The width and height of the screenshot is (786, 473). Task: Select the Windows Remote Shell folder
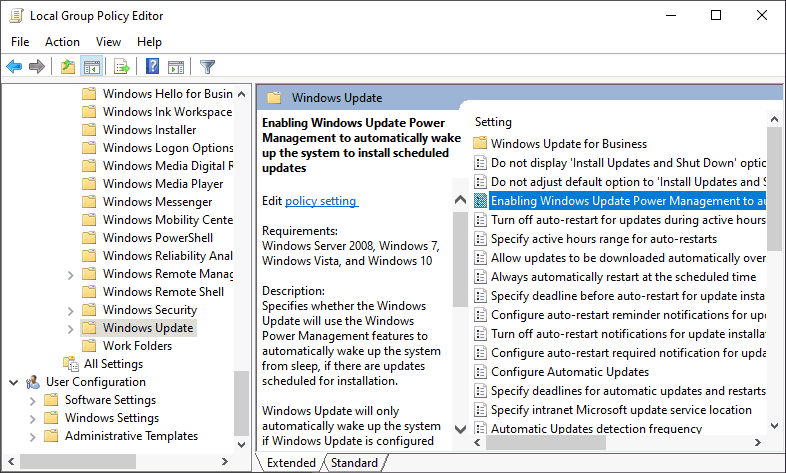tap(163, 292)
